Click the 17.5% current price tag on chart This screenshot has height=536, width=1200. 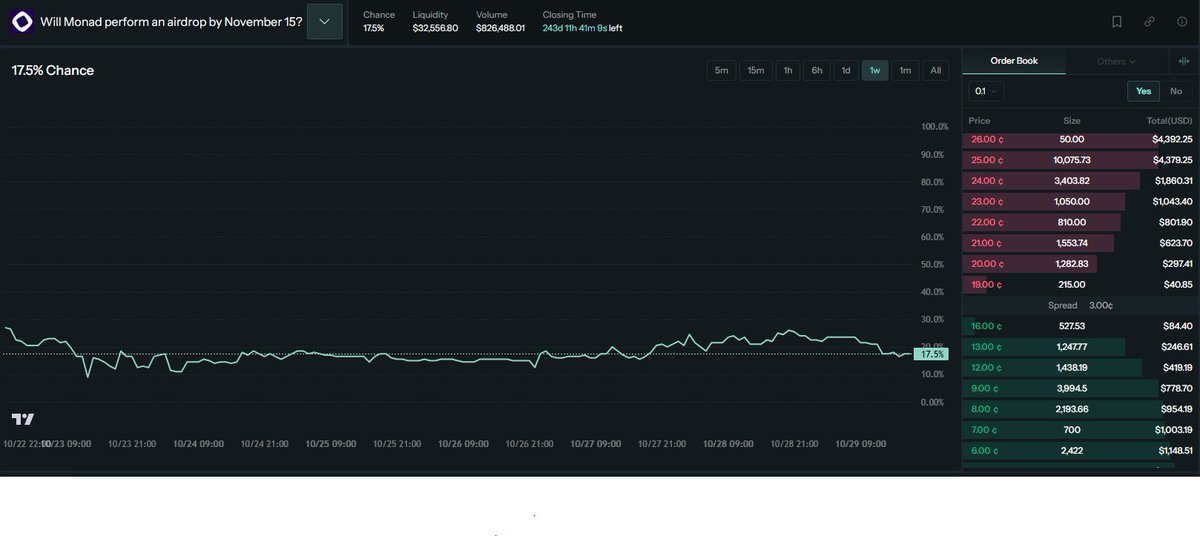[x=932, y=354]
